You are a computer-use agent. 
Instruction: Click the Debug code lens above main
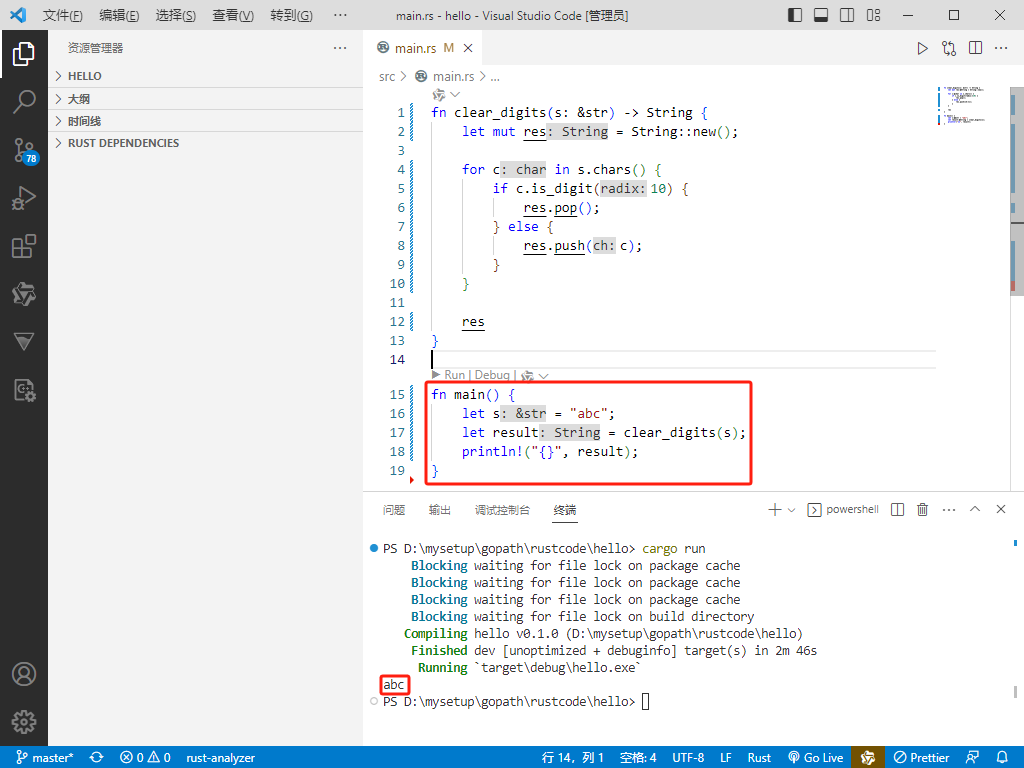coord(492,375)
